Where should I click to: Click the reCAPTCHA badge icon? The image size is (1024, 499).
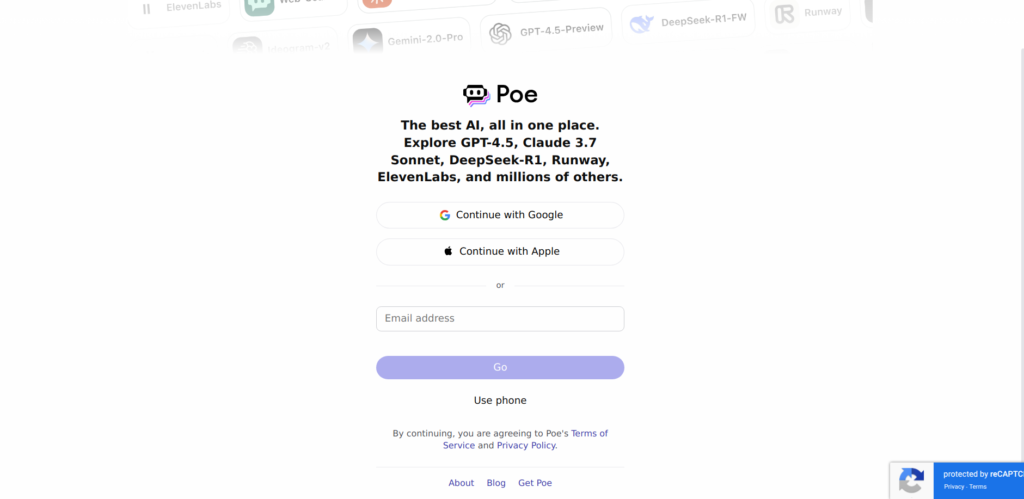[912, 481]
